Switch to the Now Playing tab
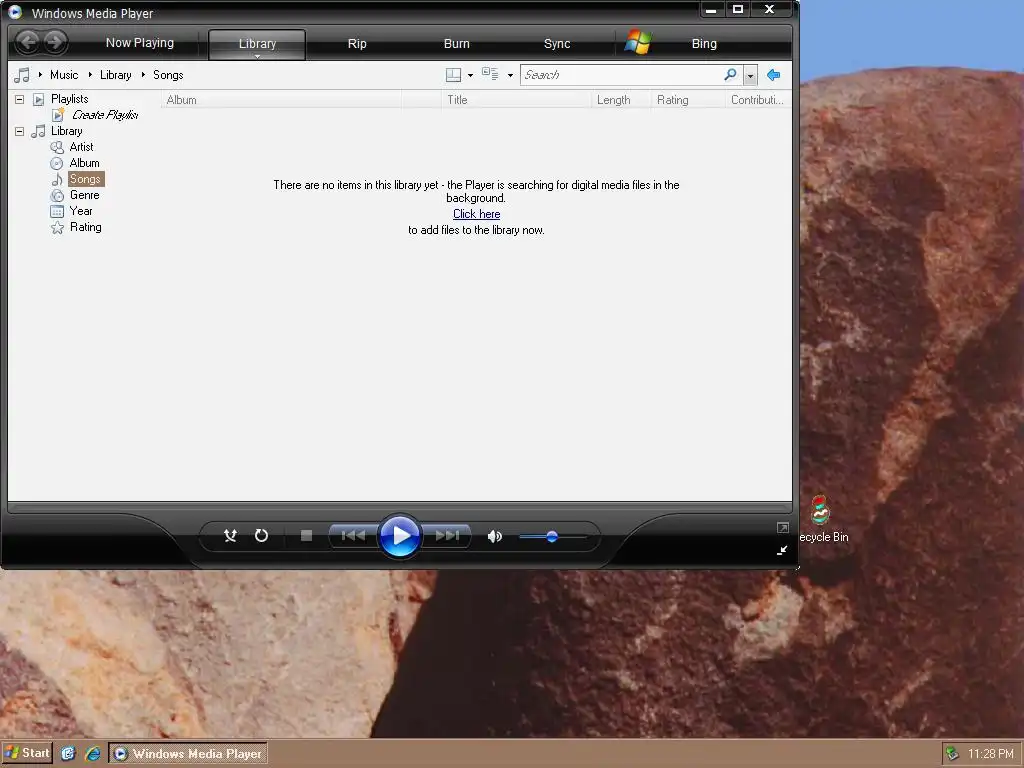Image resolution: width=1024 pixels, height=768 pixels. [x=140, y=43]
